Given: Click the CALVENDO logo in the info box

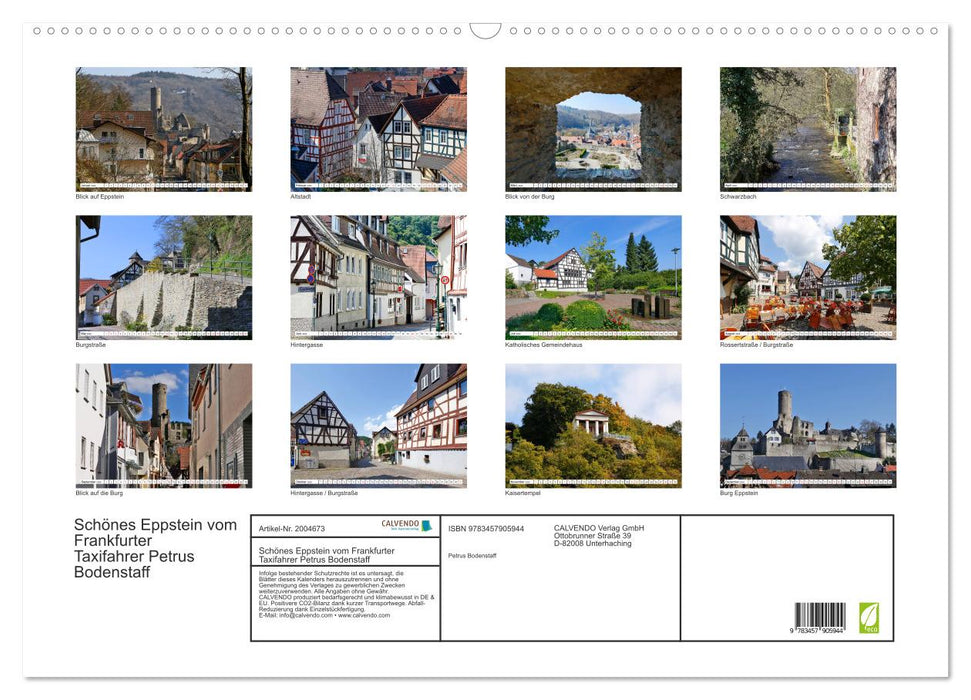Looking at the screenshot, I should [x=406, y=525].
